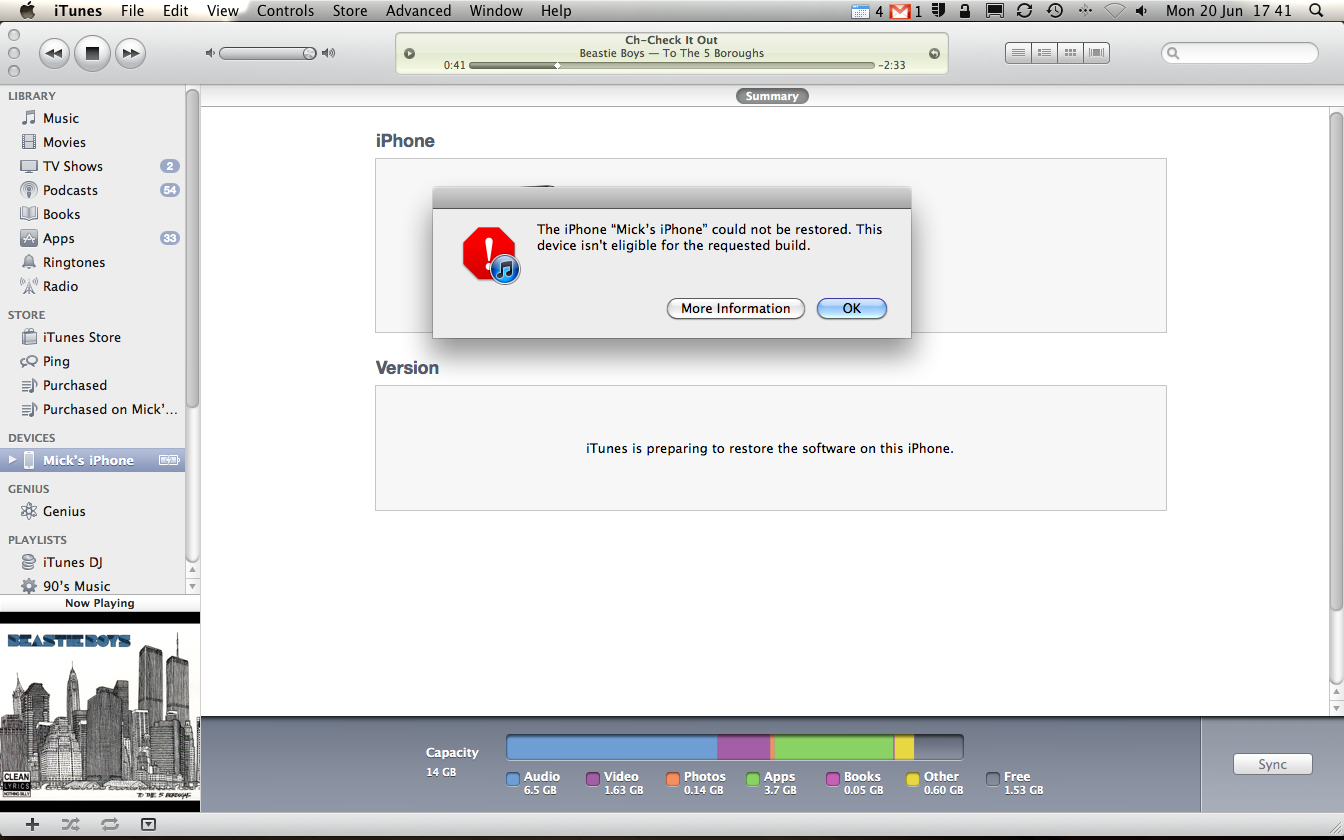
Task: Open Wi-Fi status in menu bar
Action: (x=1115, y=11)
